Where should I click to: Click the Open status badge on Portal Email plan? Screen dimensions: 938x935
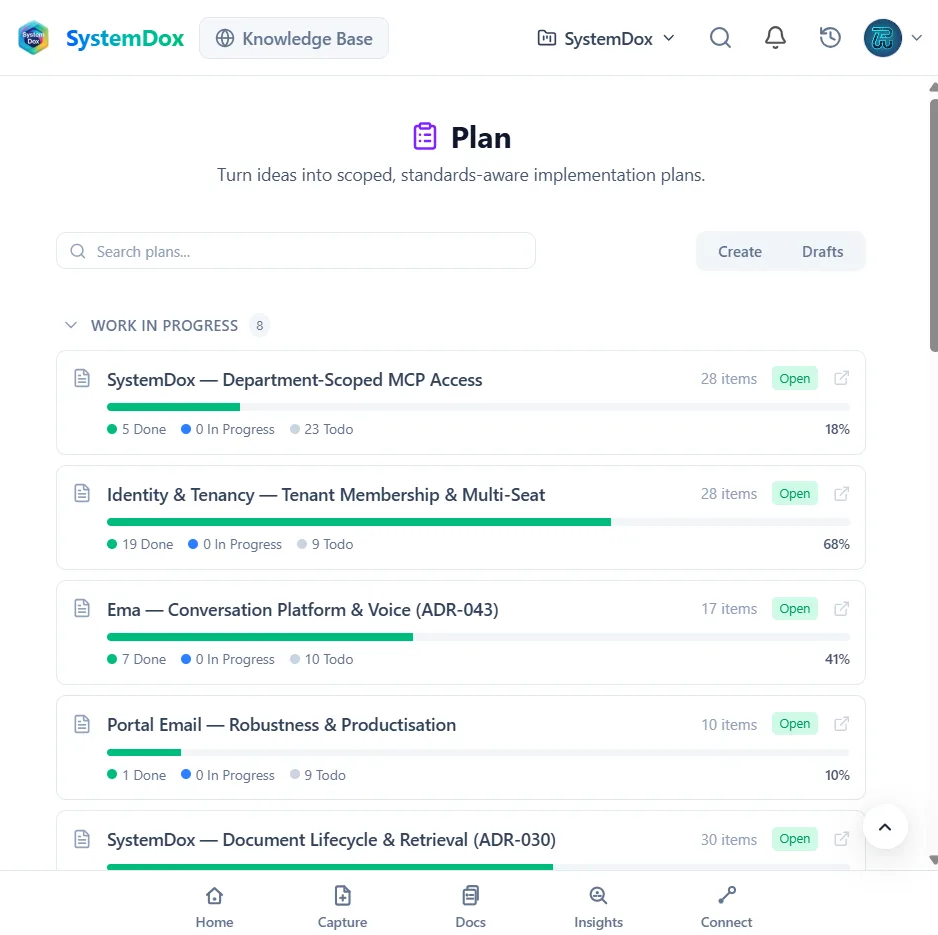794,724
